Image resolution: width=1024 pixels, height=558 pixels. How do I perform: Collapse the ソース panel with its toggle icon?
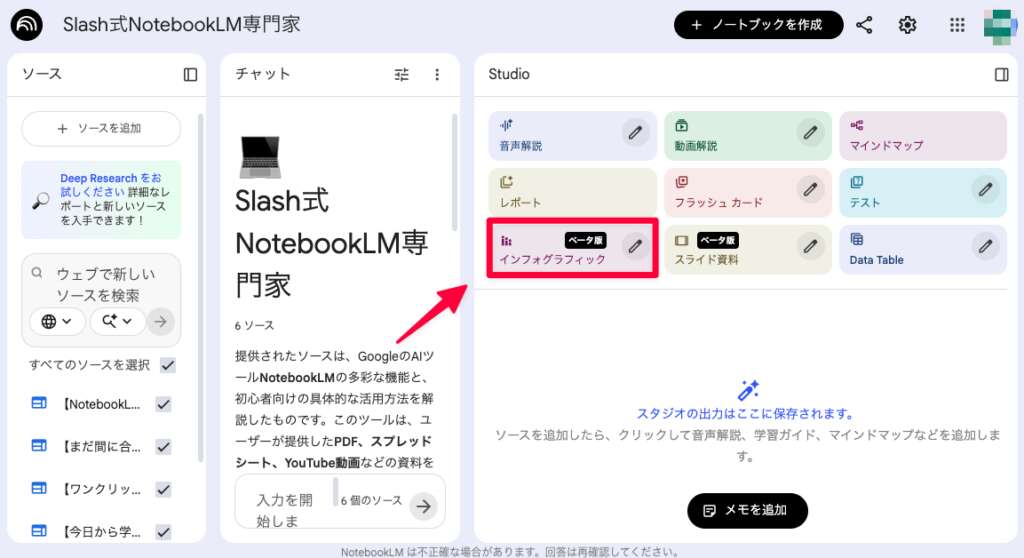click(190, 74)
